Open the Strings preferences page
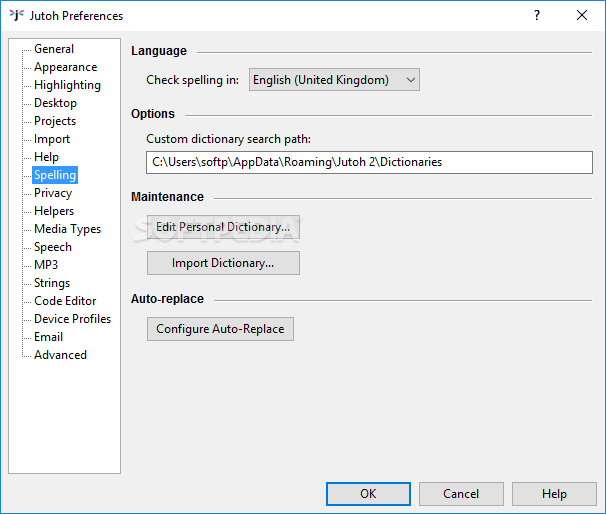Image resolution: width=606 pixels, height=514 pixels. 52,283
